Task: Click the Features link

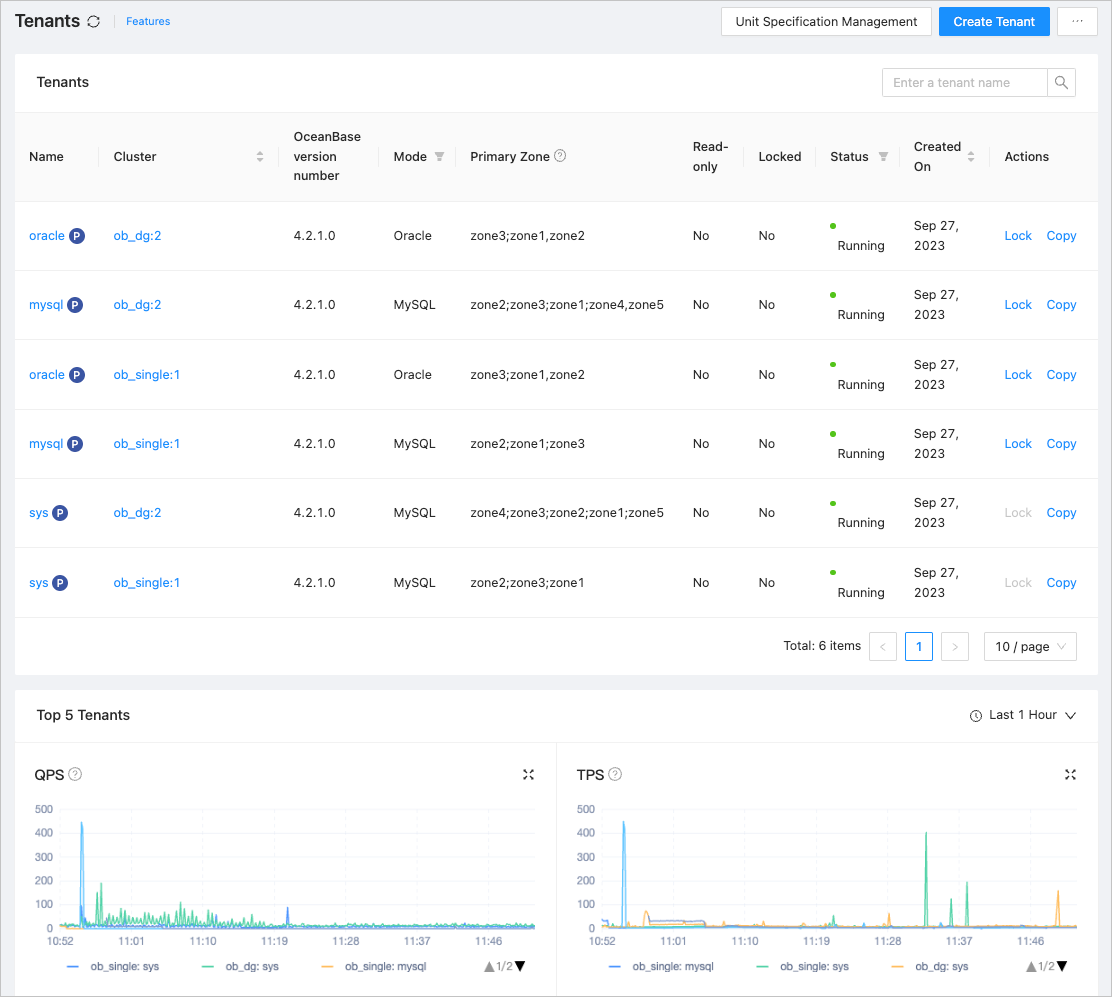Action: (148, 22)
